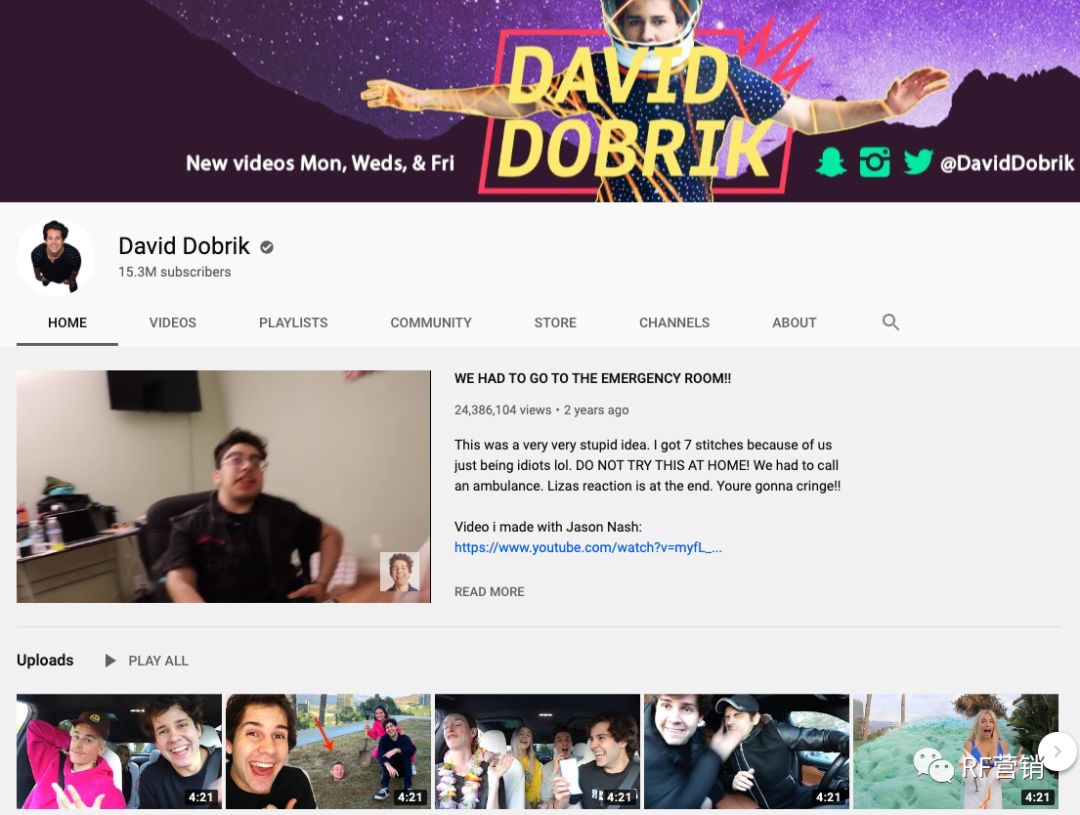Click the New videos Mon, Weds, & Fri text
Image resolution: width=1080 pixels, height=815 pixels.
point(320,163)
